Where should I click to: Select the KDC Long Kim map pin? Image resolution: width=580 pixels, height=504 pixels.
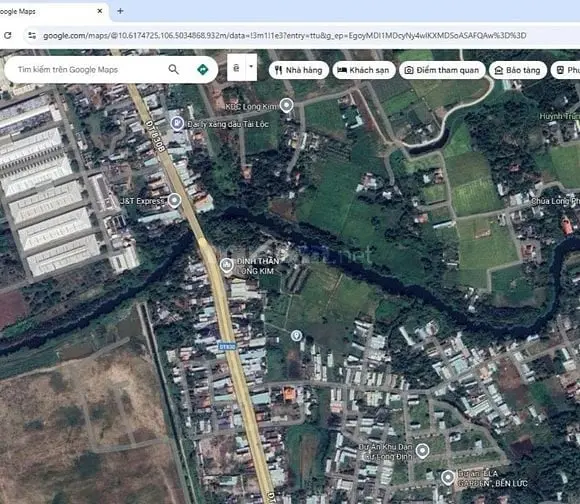coord(286,105)
